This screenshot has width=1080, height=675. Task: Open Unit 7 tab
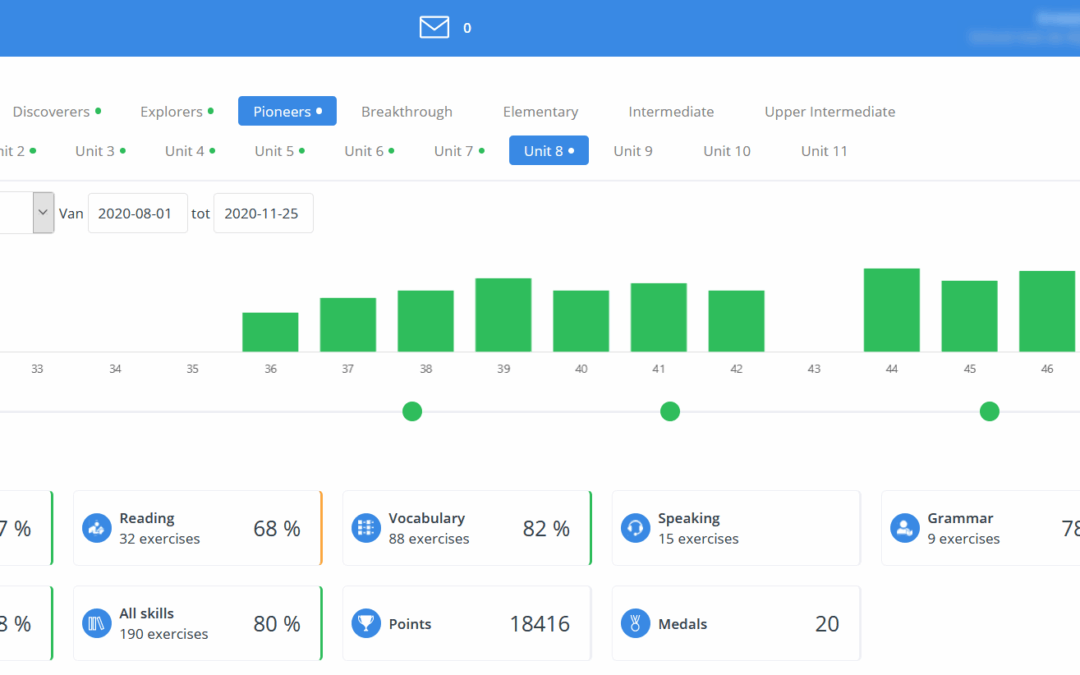459,151
